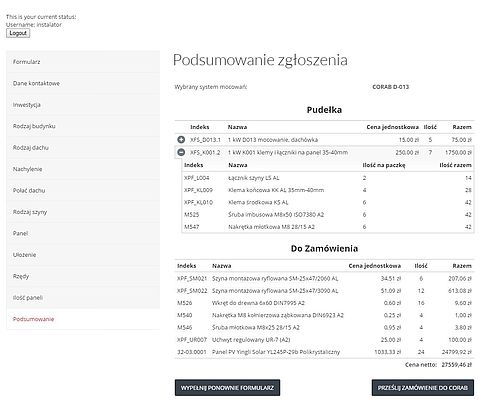Click 'Śruba imbusowa M8x50' row name
Screen dimensions: 500x413
(x=276, y=214)
